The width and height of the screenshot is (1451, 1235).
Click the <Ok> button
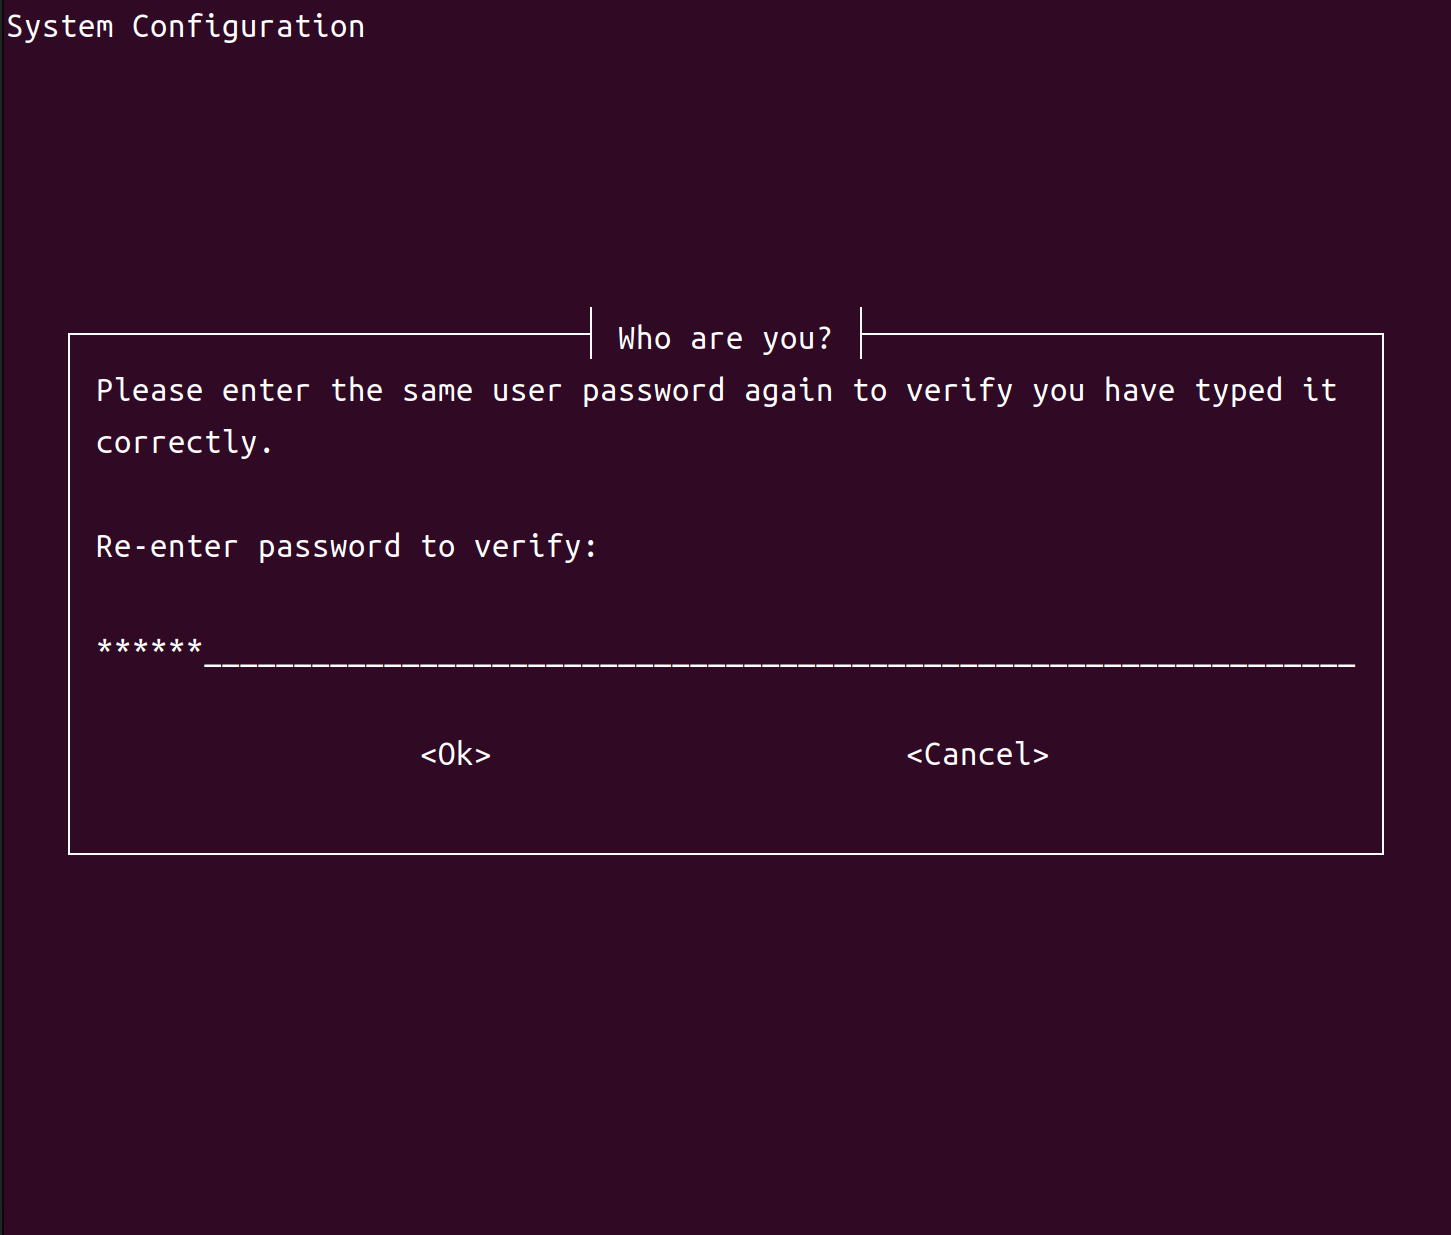coord(455,754)
